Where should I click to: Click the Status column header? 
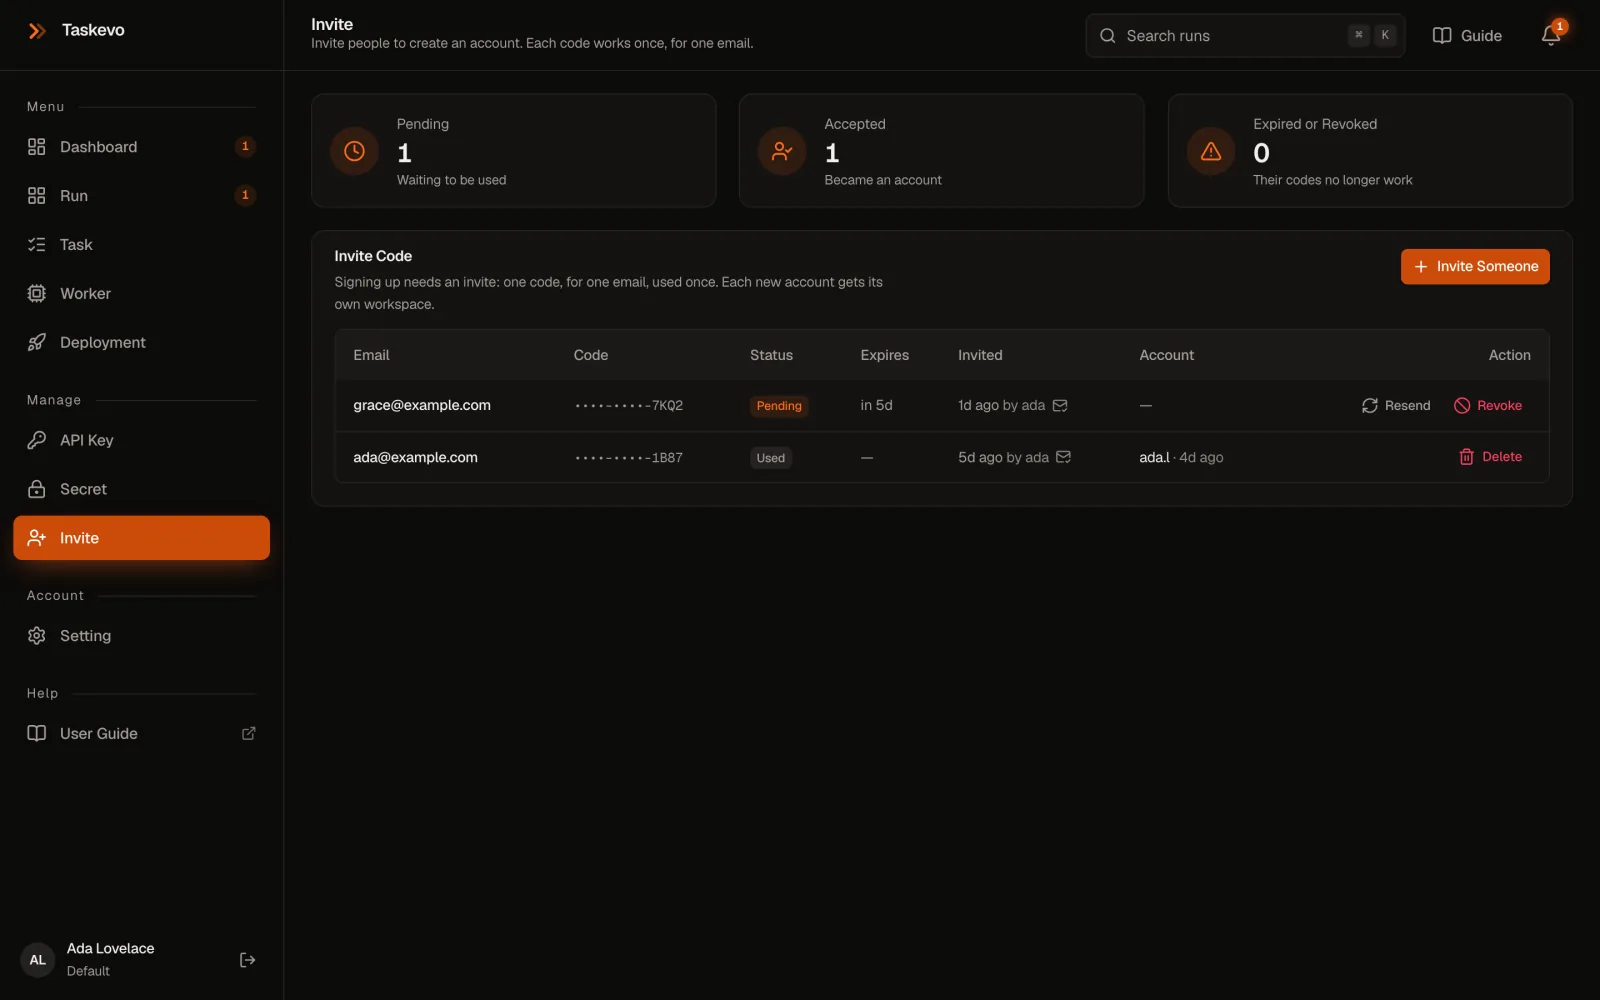(771, 355)
